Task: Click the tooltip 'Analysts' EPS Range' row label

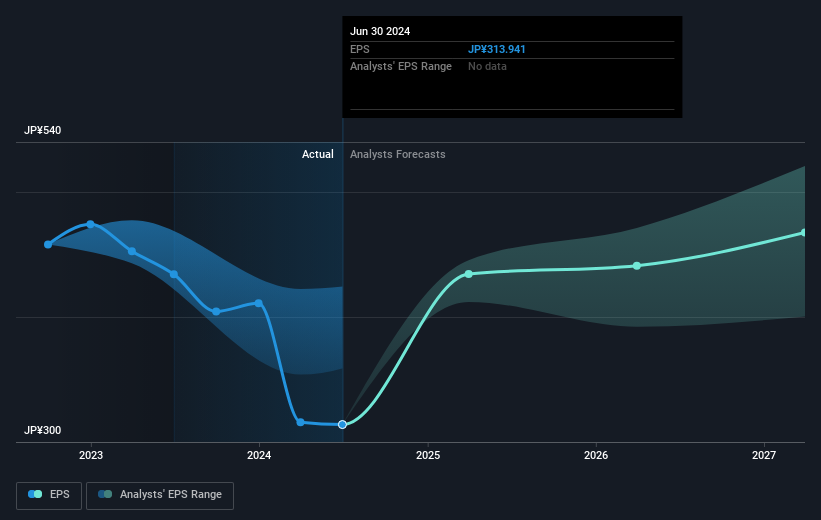Action: (x=401, y=67)
